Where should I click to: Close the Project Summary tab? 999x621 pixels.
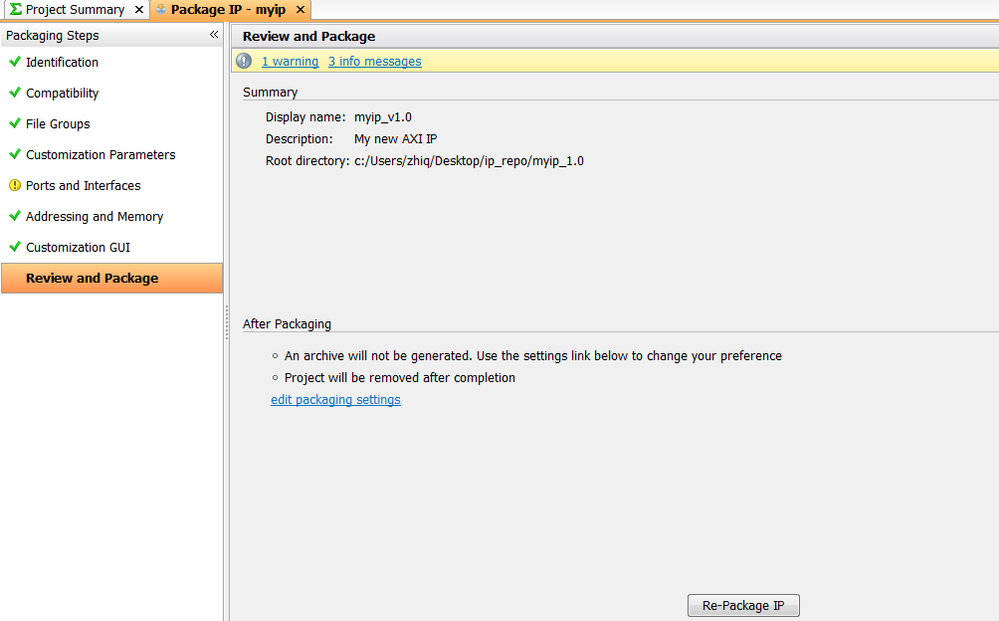tap(139, 10)
